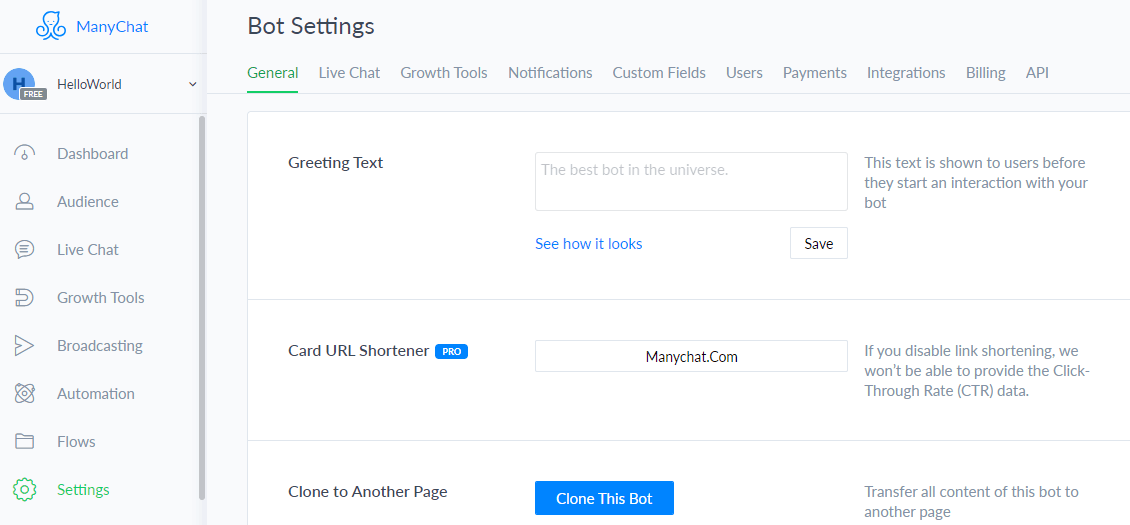This screenshot has height=525, width=1130.
Task: Go to Audience in the sidebar
Action: click(x=88, y=202)
